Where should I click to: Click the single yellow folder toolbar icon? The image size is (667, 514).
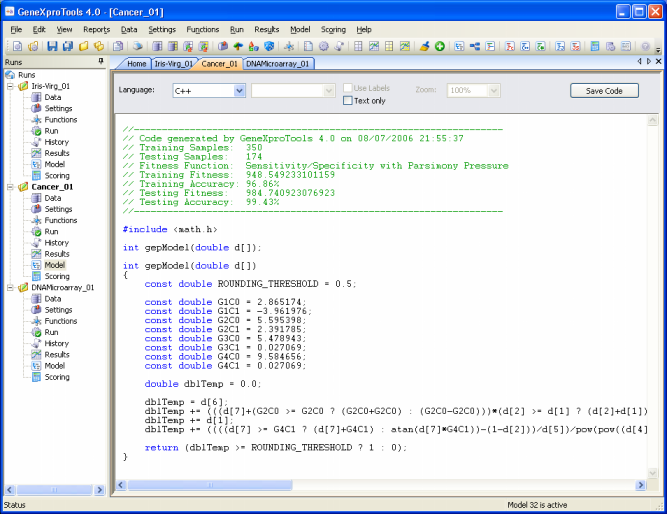pyautogui.click(x=83, y=46)
